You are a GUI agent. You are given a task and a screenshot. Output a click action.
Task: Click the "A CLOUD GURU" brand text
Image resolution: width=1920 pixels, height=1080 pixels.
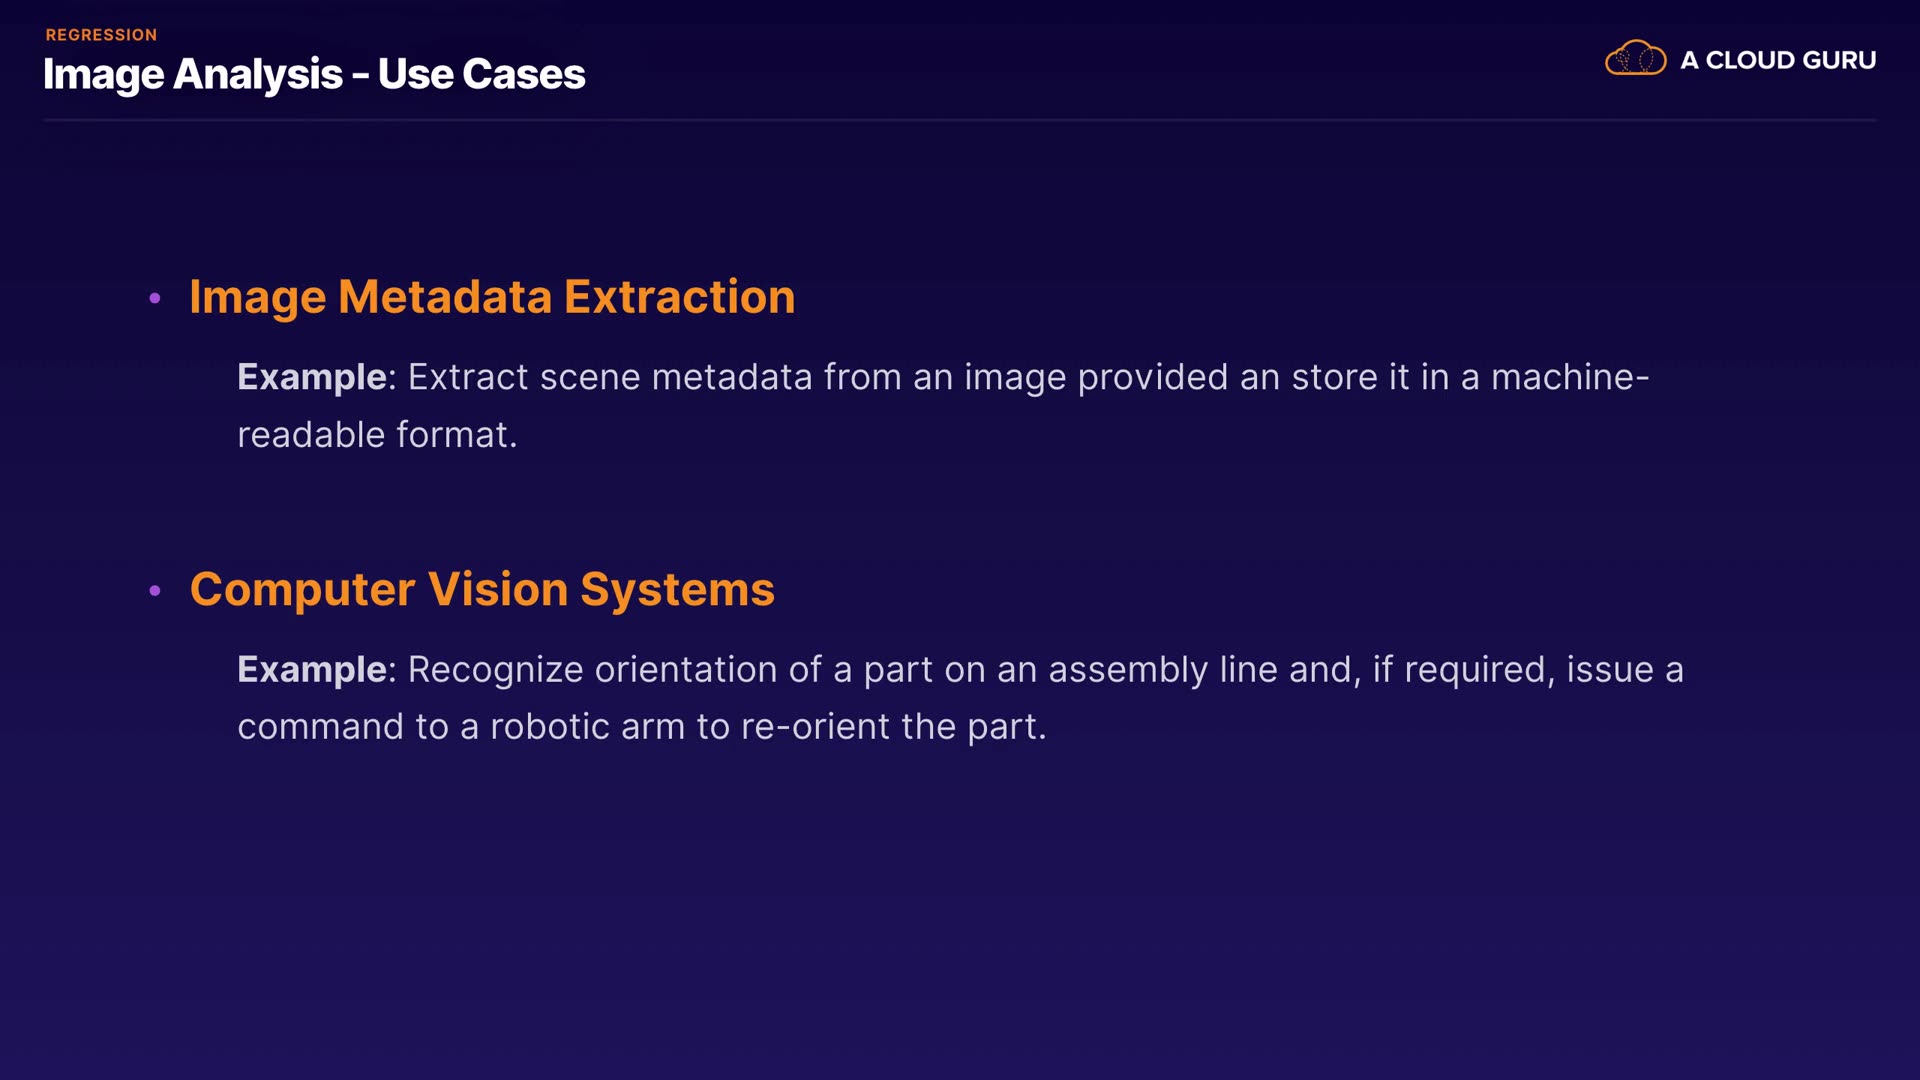tap(1778, 60)
